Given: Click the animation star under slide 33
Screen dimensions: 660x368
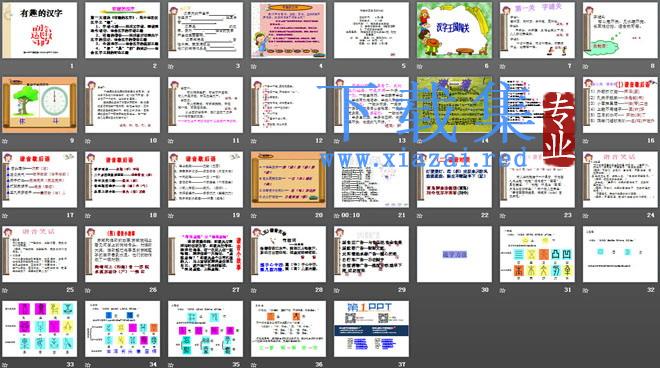Looking at the screenshot, I should (5, 365).
